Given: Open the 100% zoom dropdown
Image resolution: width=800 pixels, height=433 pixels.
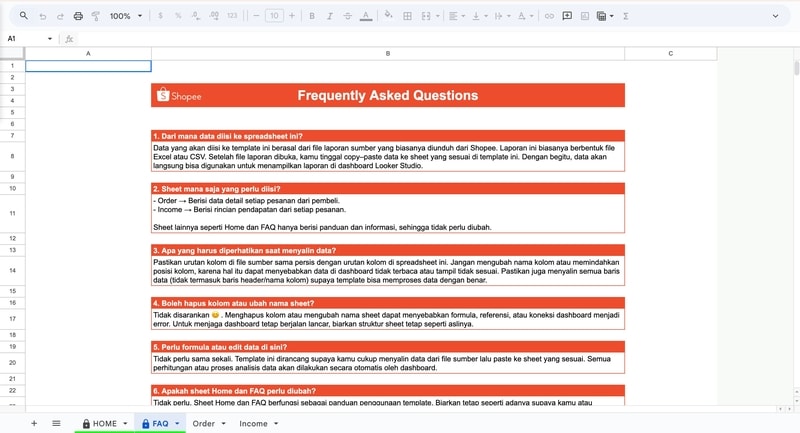Looking at the screenshot, I should (x=125, y=16).
